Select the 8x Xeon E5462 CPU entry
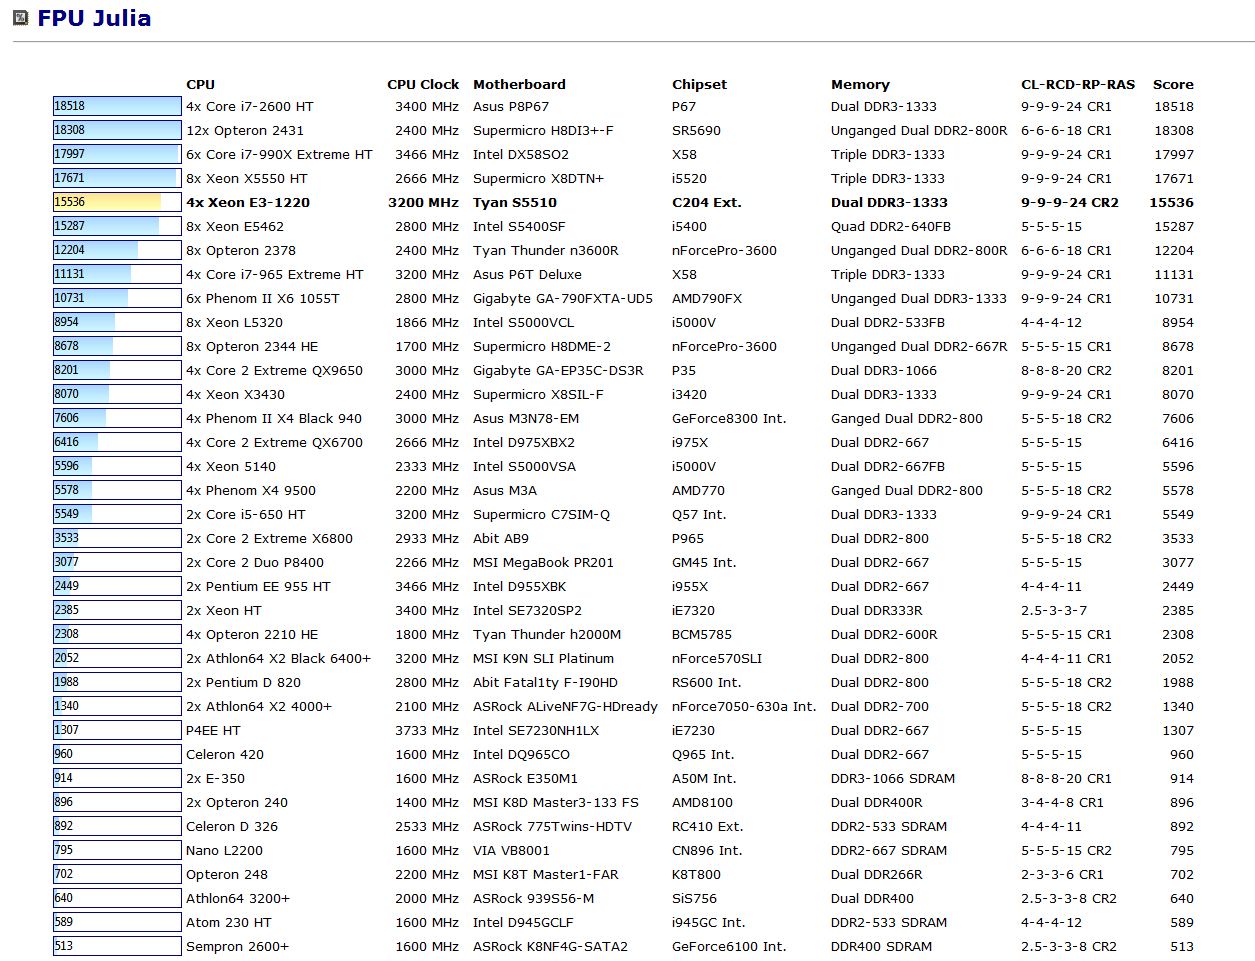The image size is (1255, 961). pyautogui.click(x=235, y=226)
